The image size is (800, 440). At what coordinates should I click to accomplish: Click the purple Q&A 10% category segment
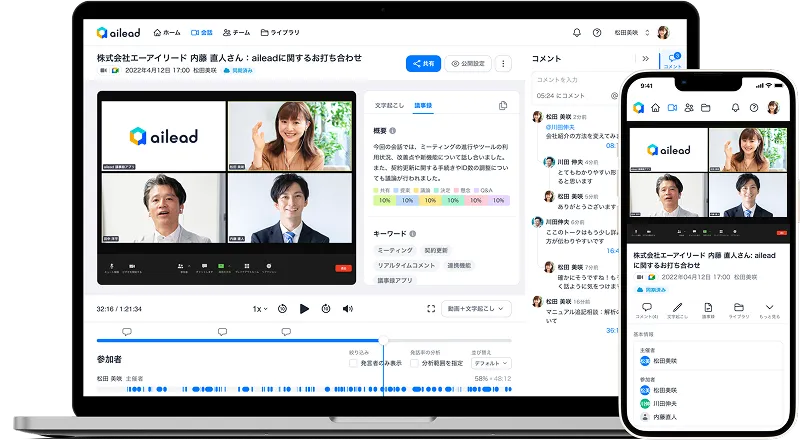click(x=498, y=200)
